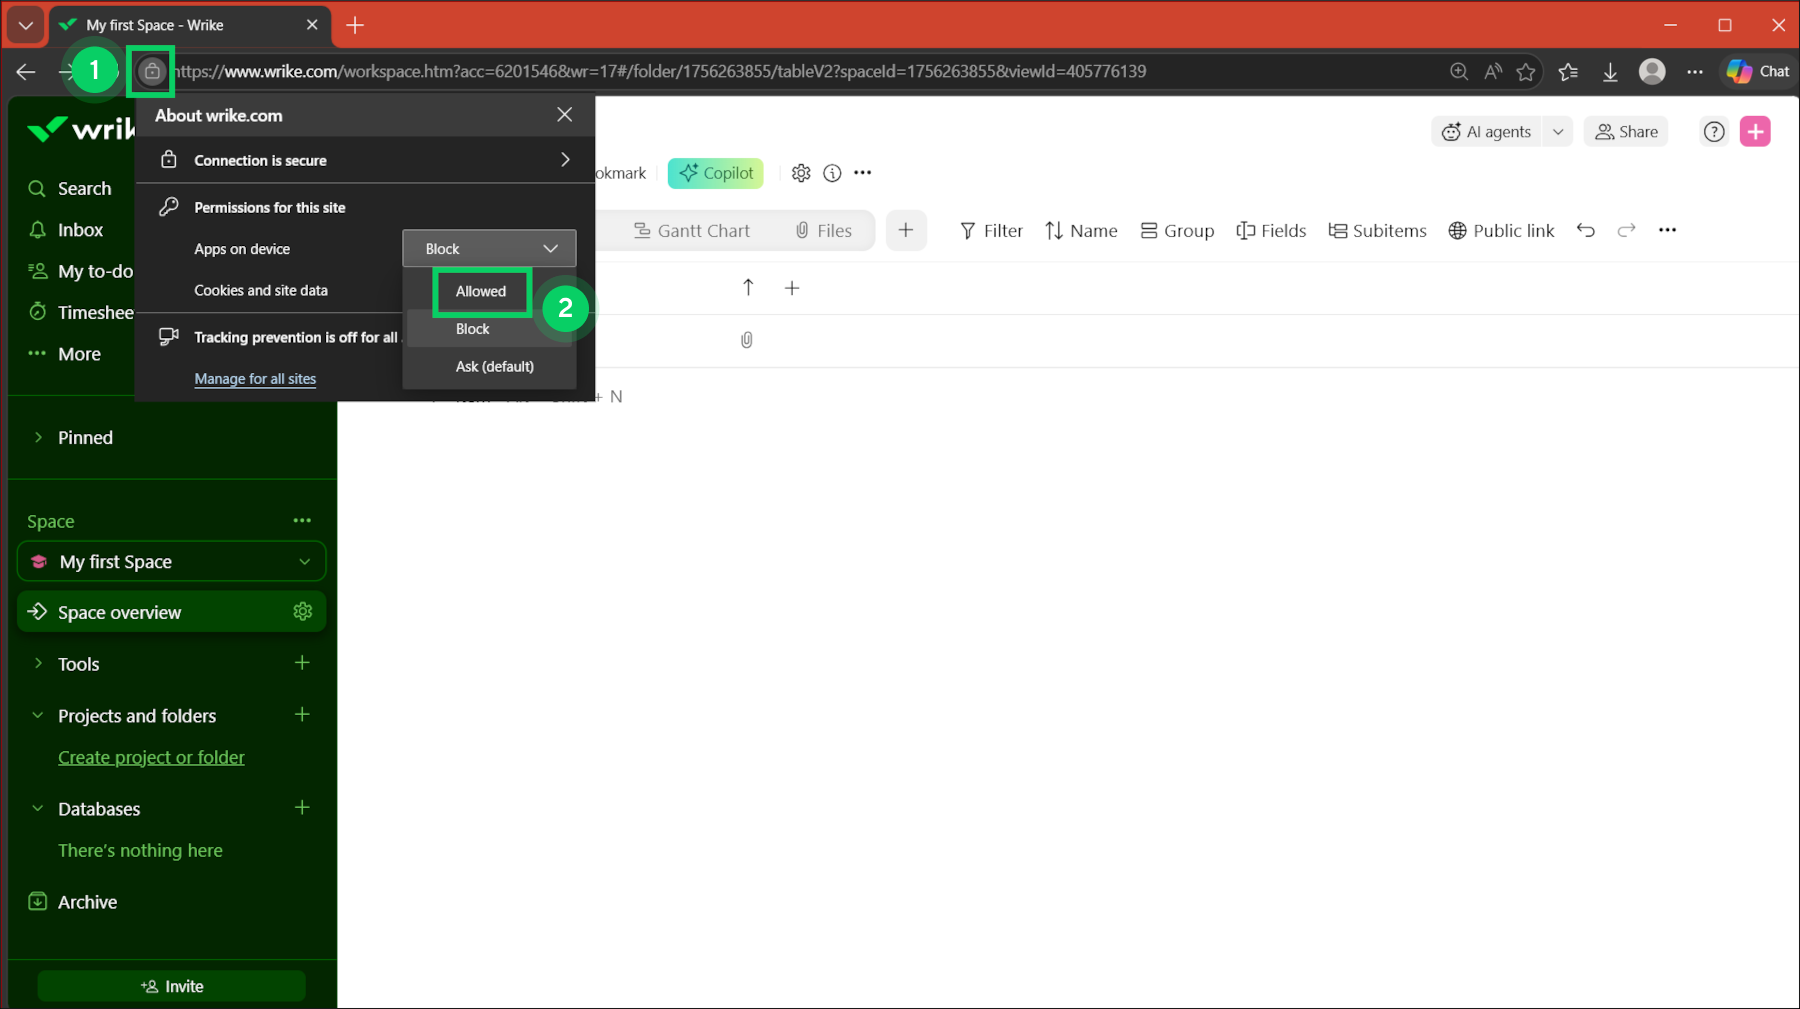Click the redo arrow

coord(1627,230)
